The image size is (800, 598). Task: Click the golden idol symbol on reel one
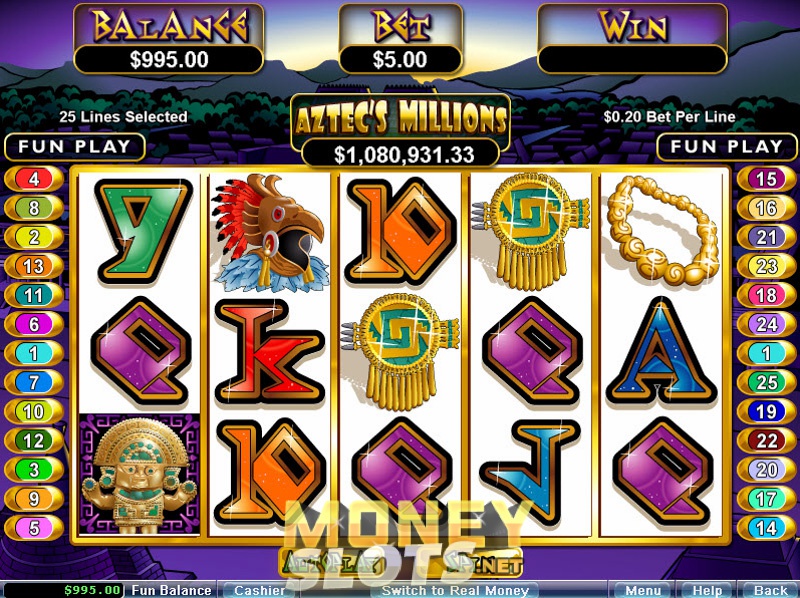(139, 475)
